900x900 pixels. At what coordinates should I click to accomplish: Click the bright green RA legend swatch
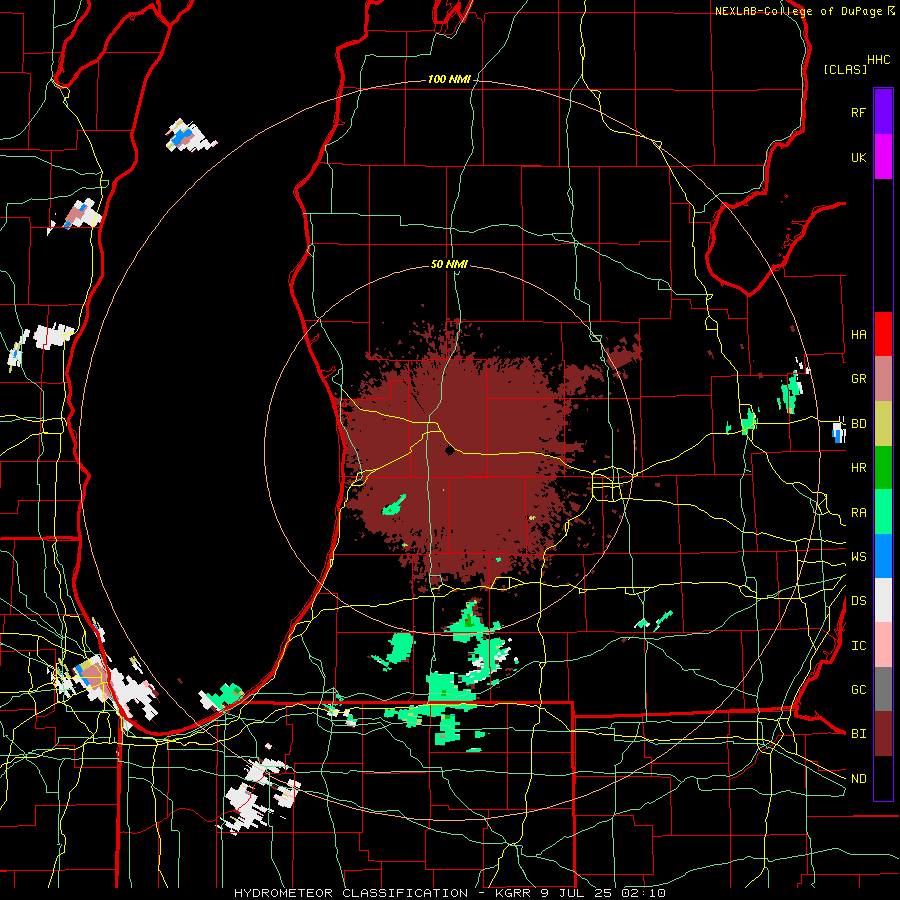(x=883, y=512)
